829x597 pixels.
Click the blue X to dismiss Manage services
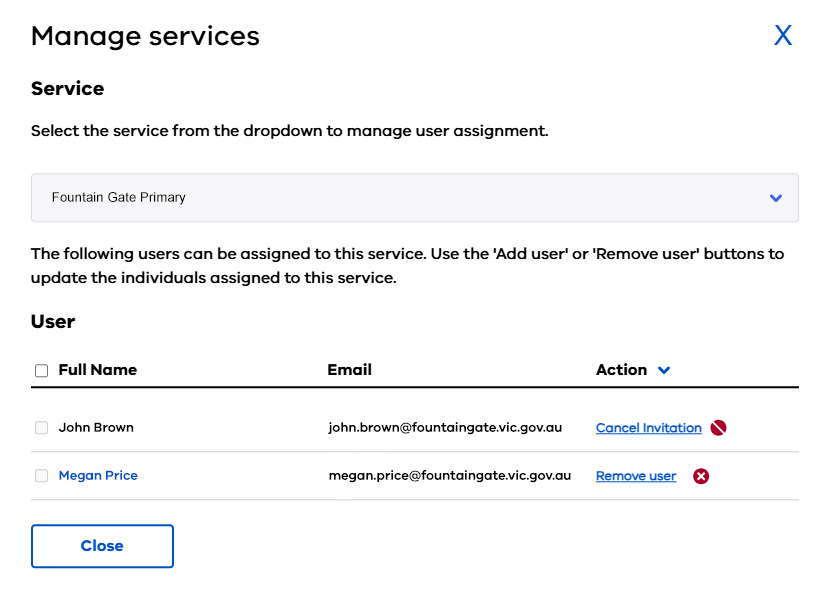coord(783,35)
